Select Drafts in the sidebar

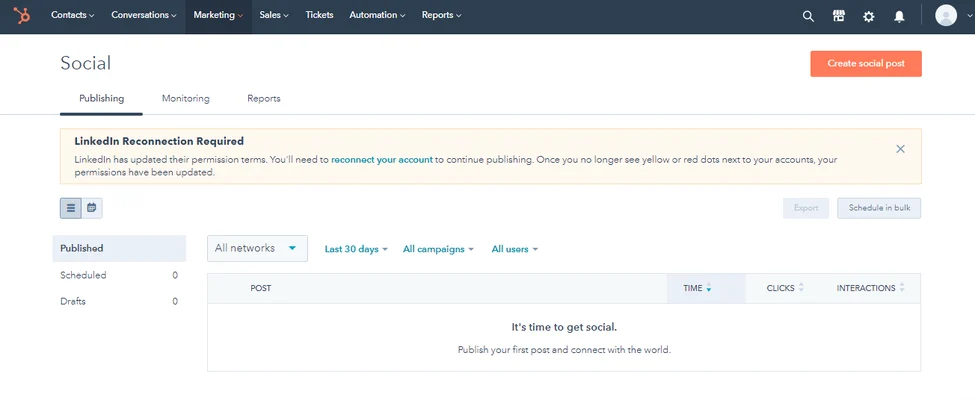coord(119,301)
